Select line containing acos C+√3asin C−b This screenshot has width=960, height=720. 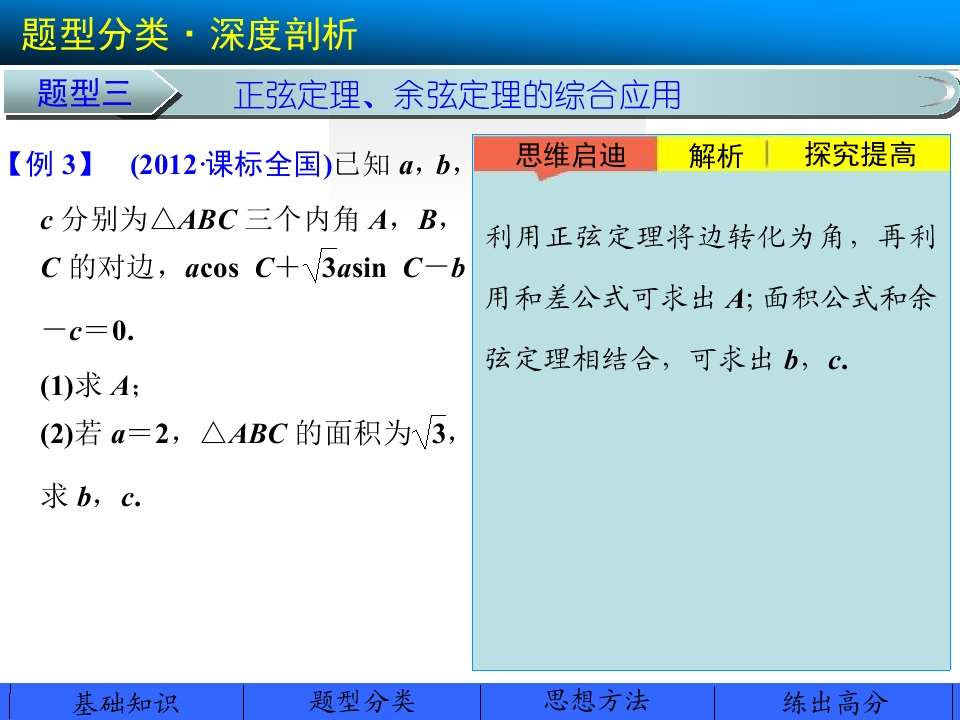(253, 267)
